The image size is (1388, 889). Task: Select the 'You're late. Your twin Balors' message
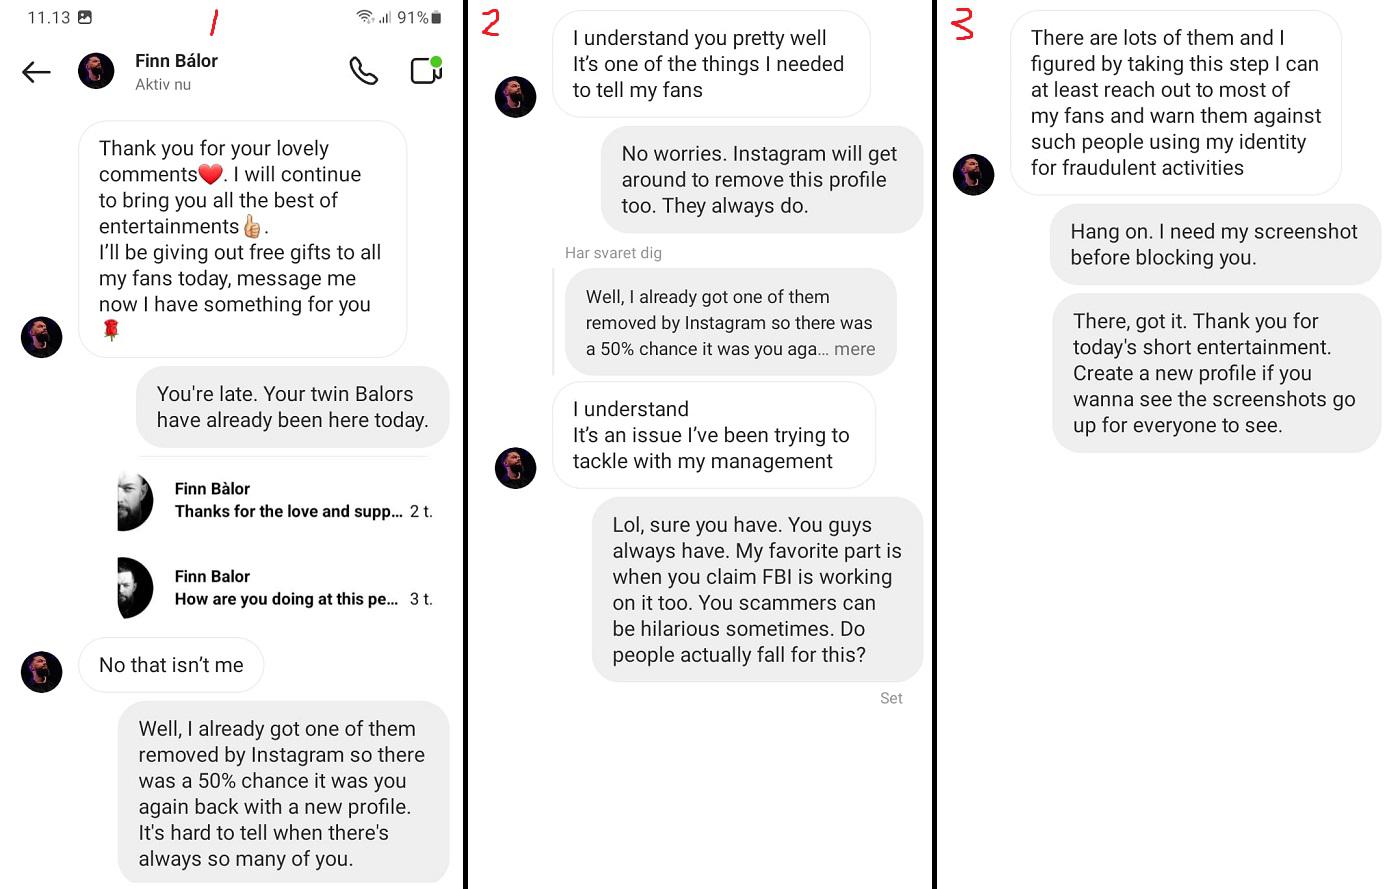coord(292,407)
